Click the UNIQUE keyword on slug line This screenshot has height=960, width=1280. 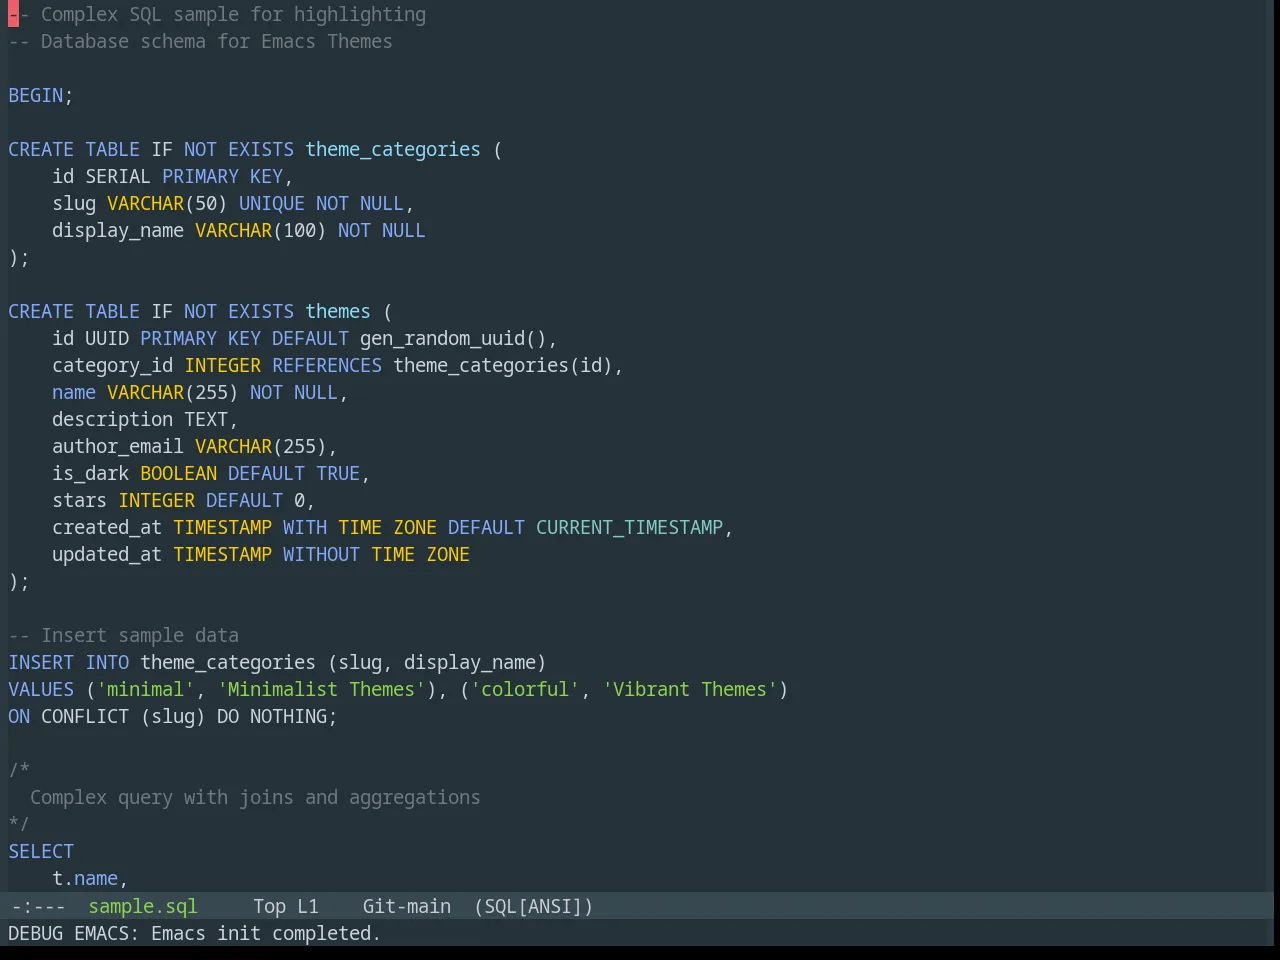[272, 203]
